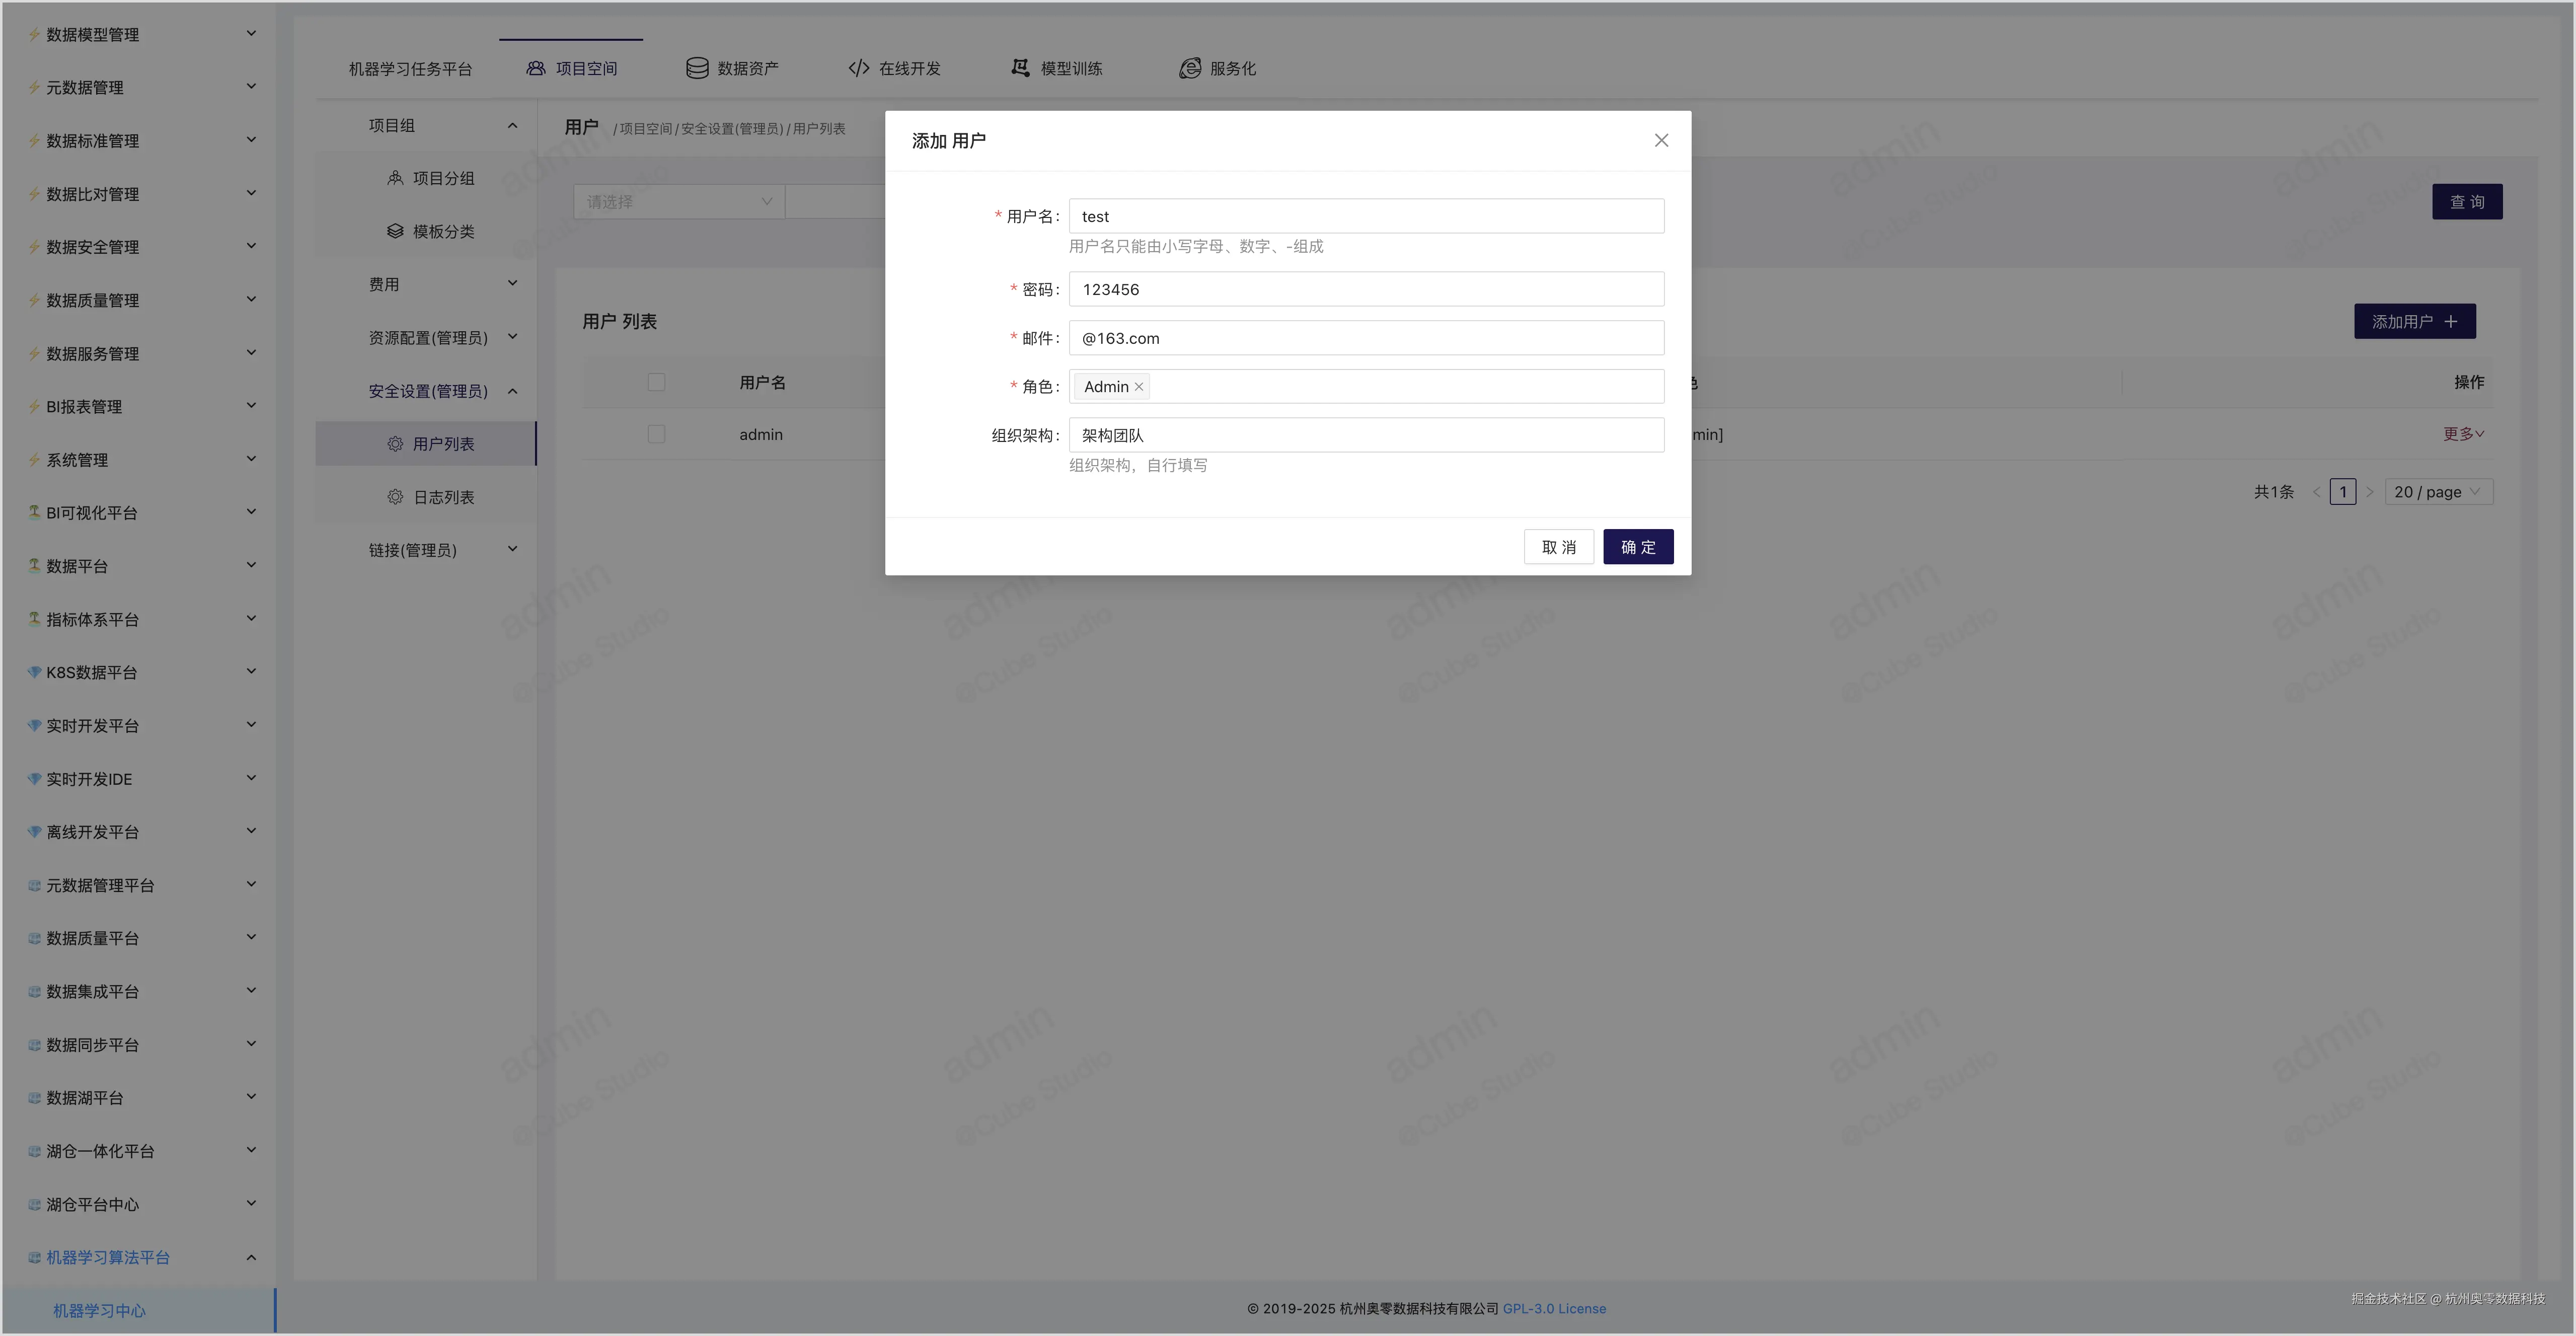Screen dimensions: 2576x1336
Task: Collapse the 项目组 section chevron
Action: (x=513, y=125)
